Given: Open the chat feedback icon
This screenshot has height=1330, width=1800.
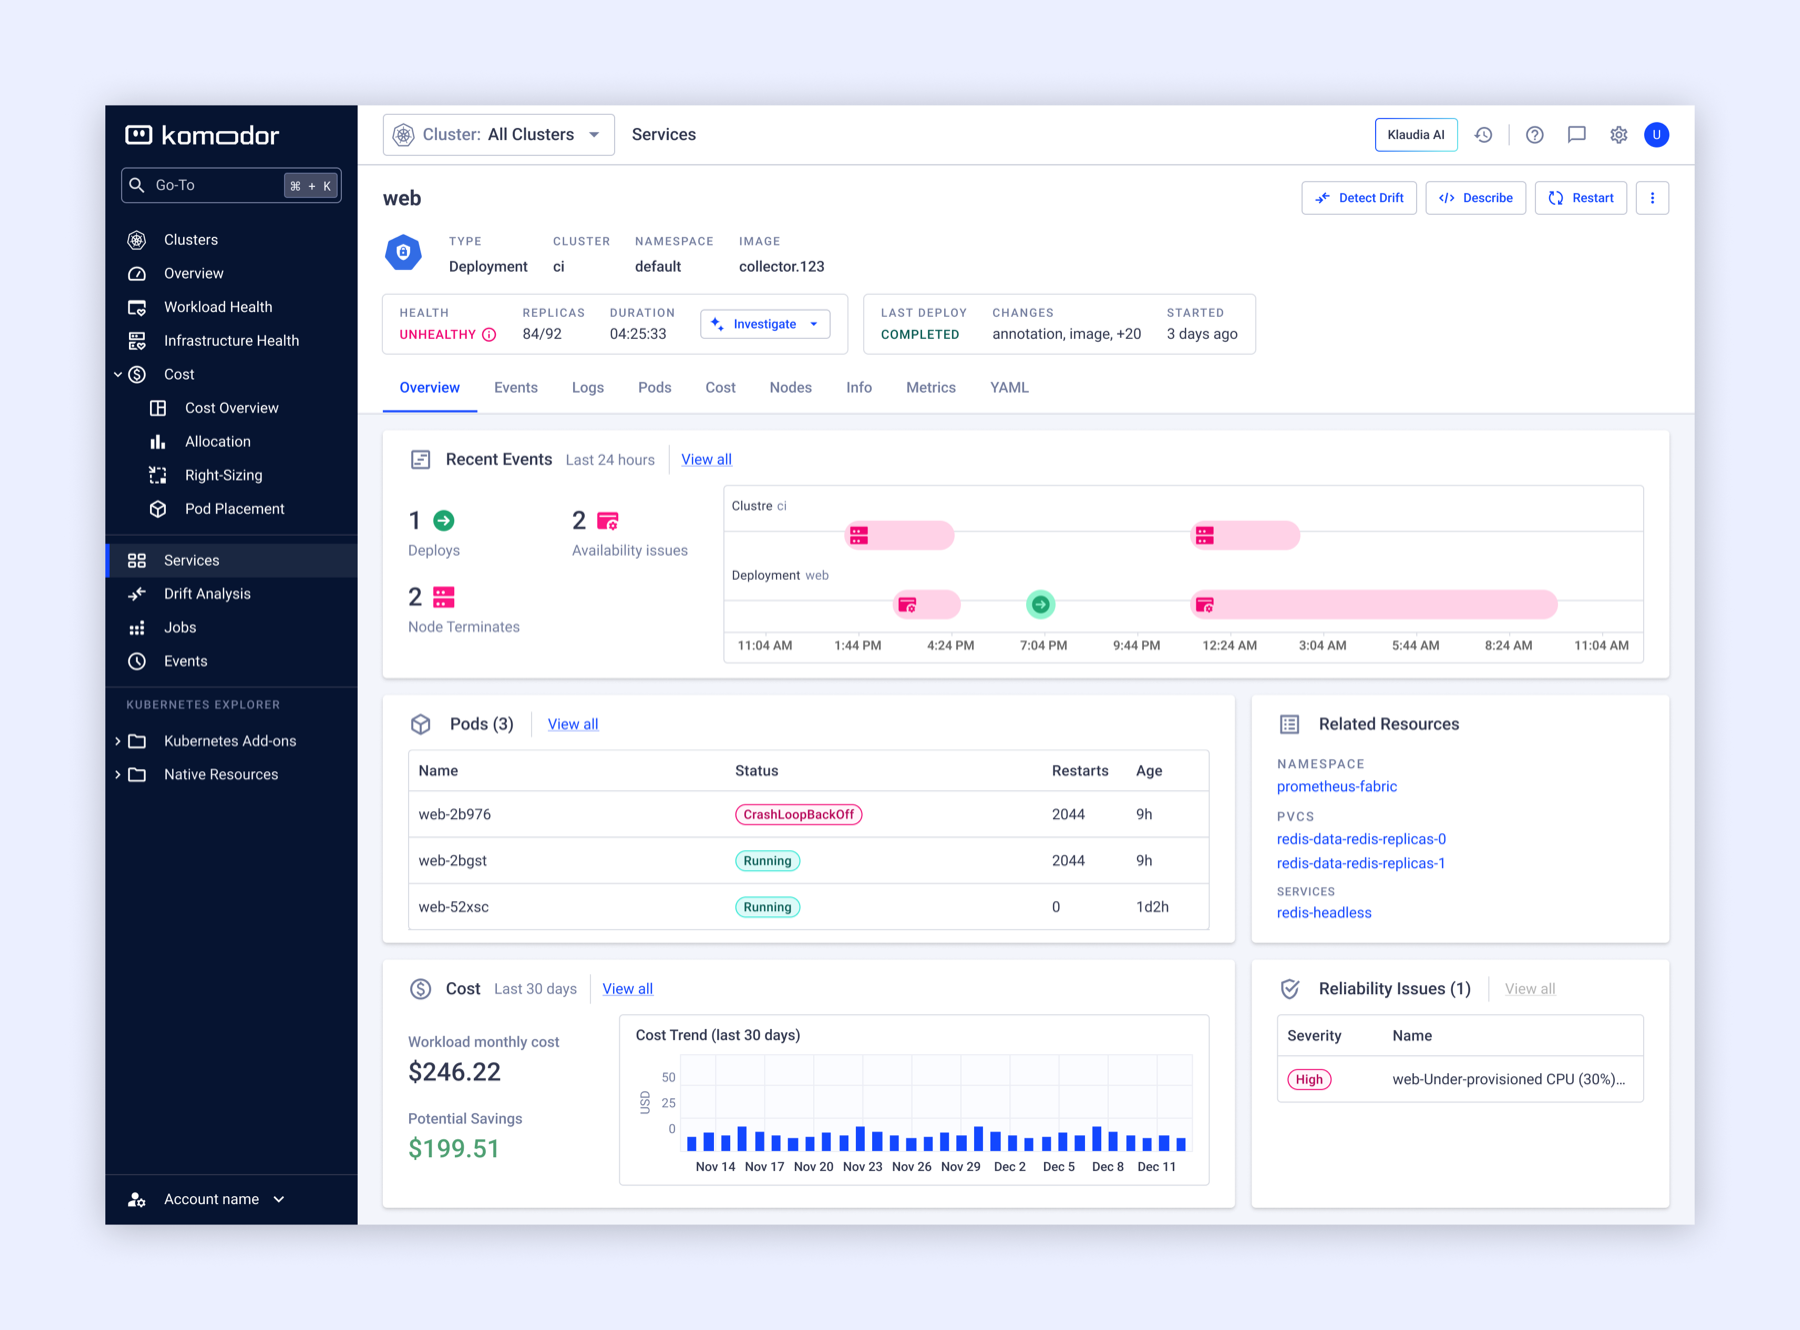Looking at the screenshot, I should click(x=1577, y=135).
